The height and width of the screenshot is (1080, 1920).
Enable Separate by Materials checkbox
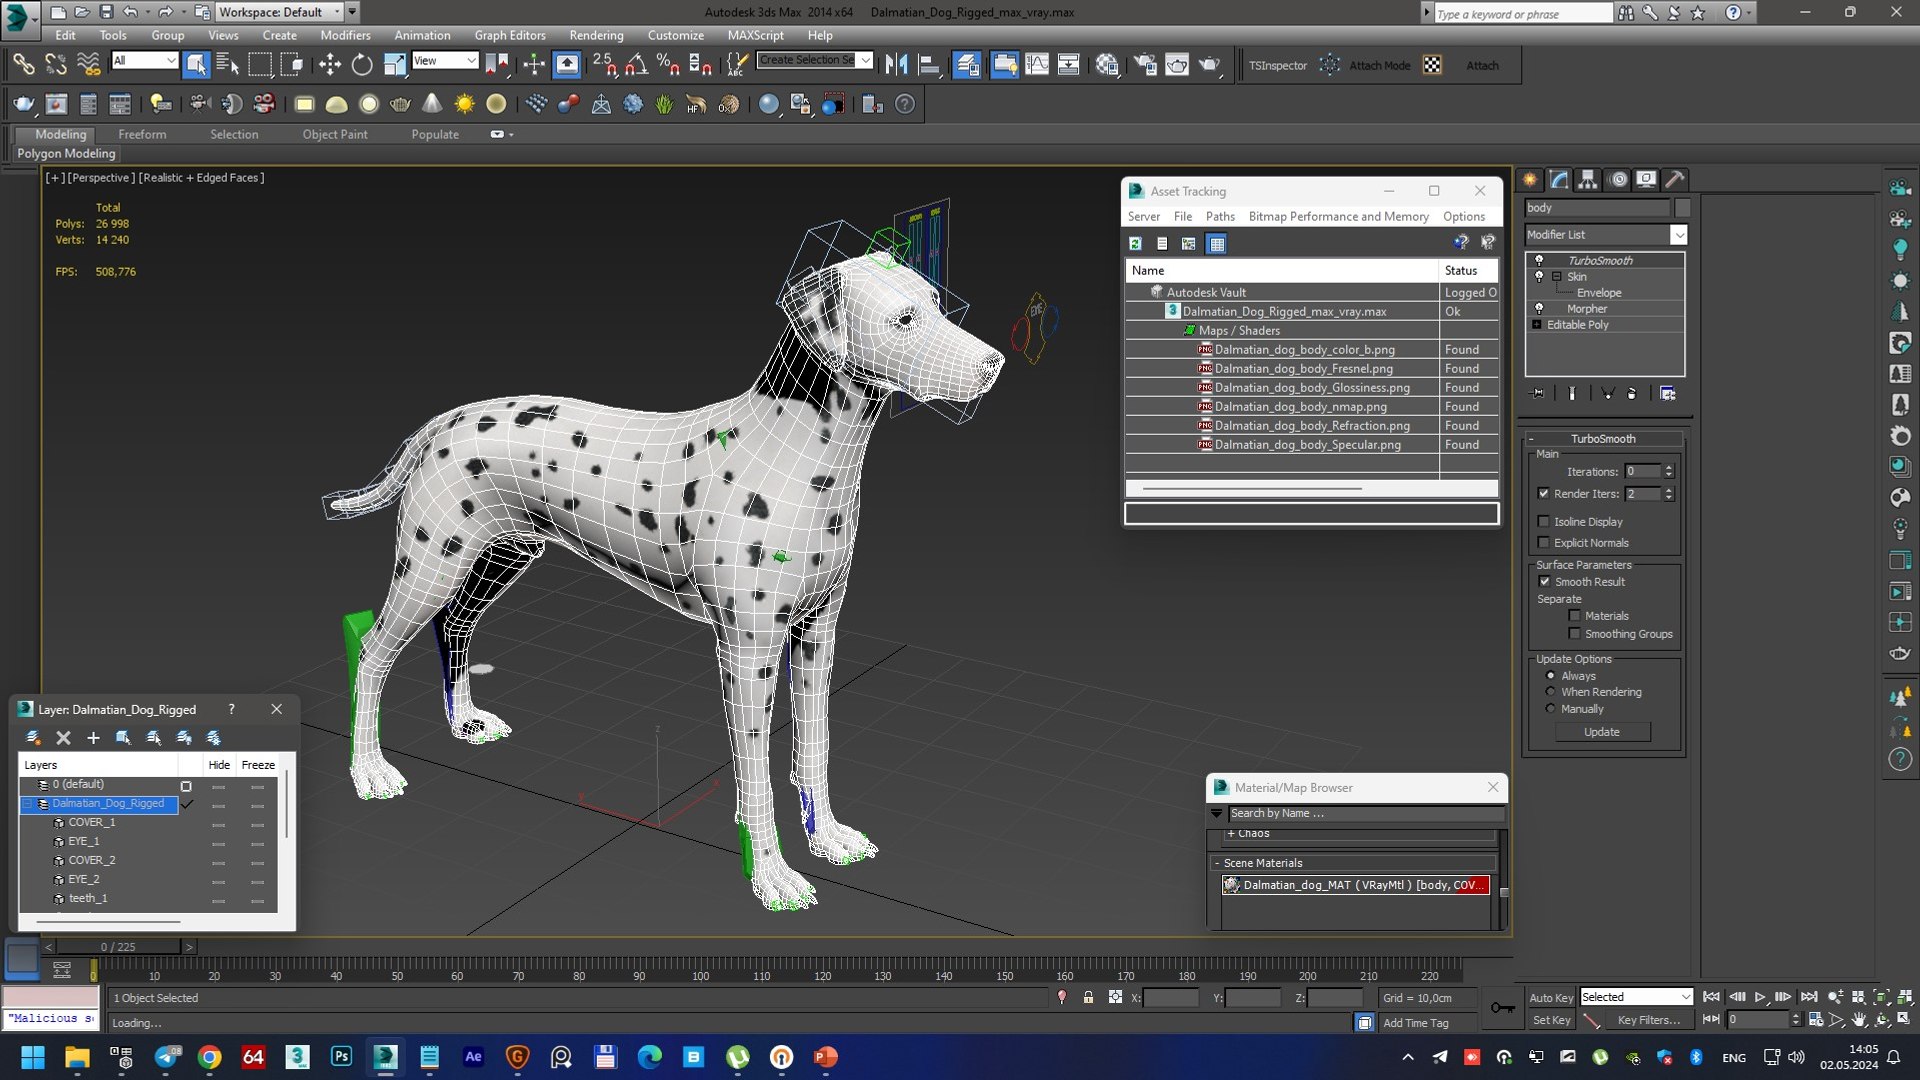click(x=1575, y=616)
